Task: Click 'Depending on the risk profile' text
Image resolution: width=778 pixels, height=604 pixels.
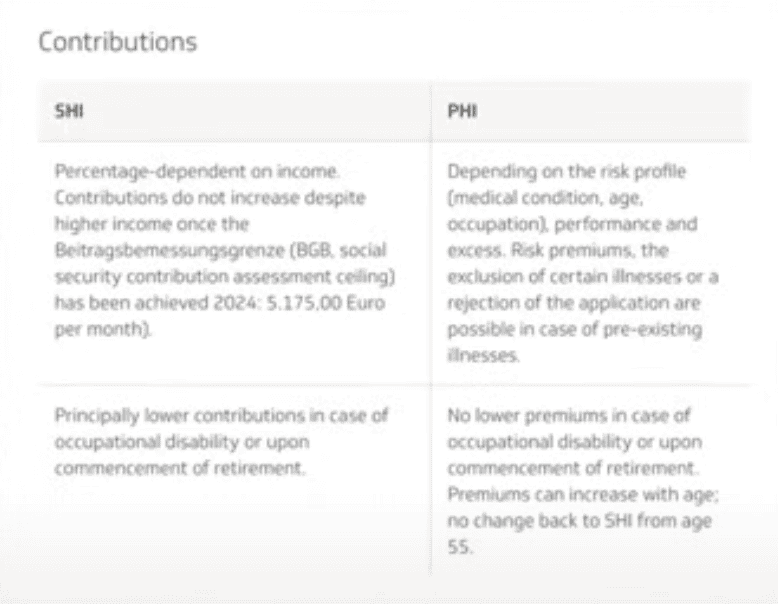Action: (567, 172)
